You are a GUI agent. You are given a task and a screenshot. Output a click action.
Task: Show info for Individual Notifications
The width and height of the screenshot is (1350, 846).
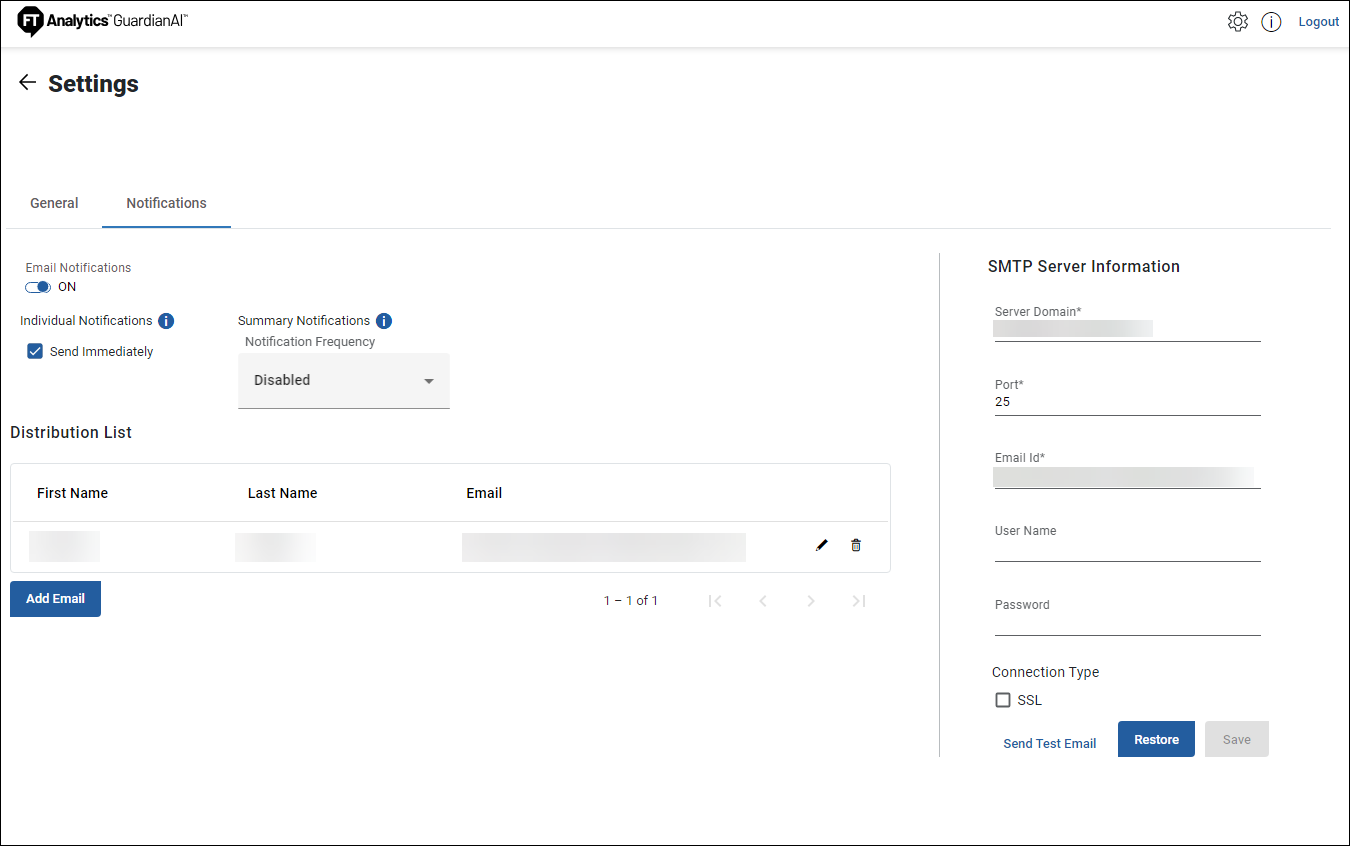pyautogui.click(x=166, y=321)
